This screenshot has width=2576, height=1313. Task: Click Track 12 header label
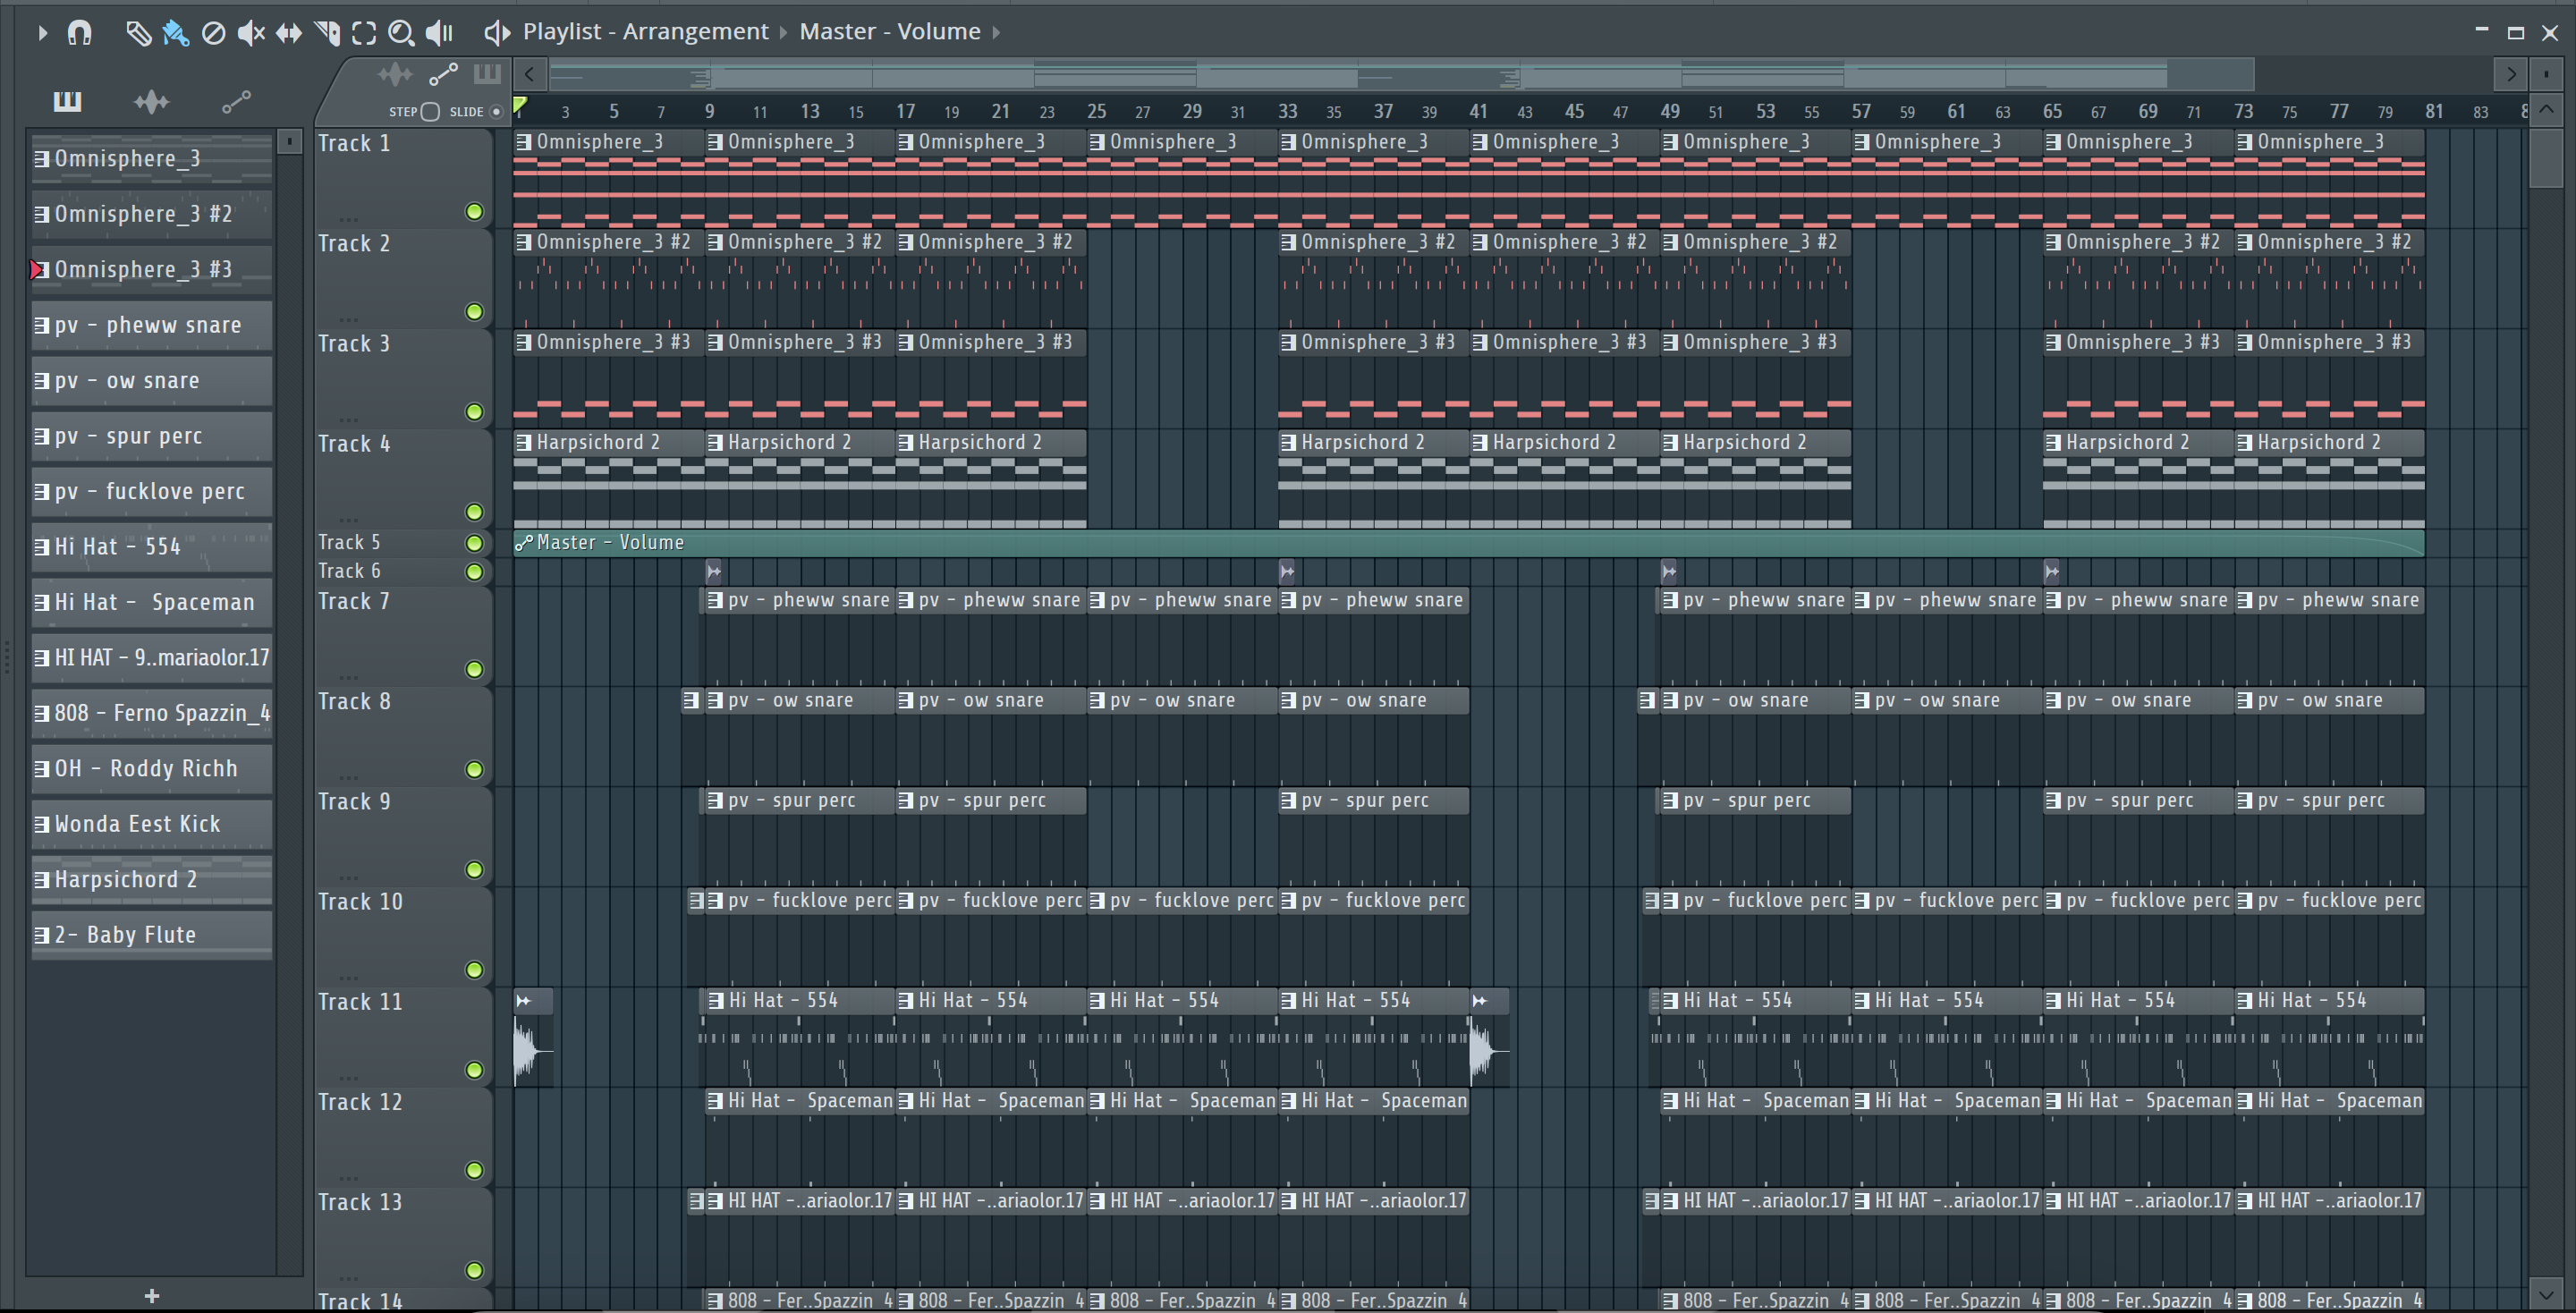[360, 1102]
